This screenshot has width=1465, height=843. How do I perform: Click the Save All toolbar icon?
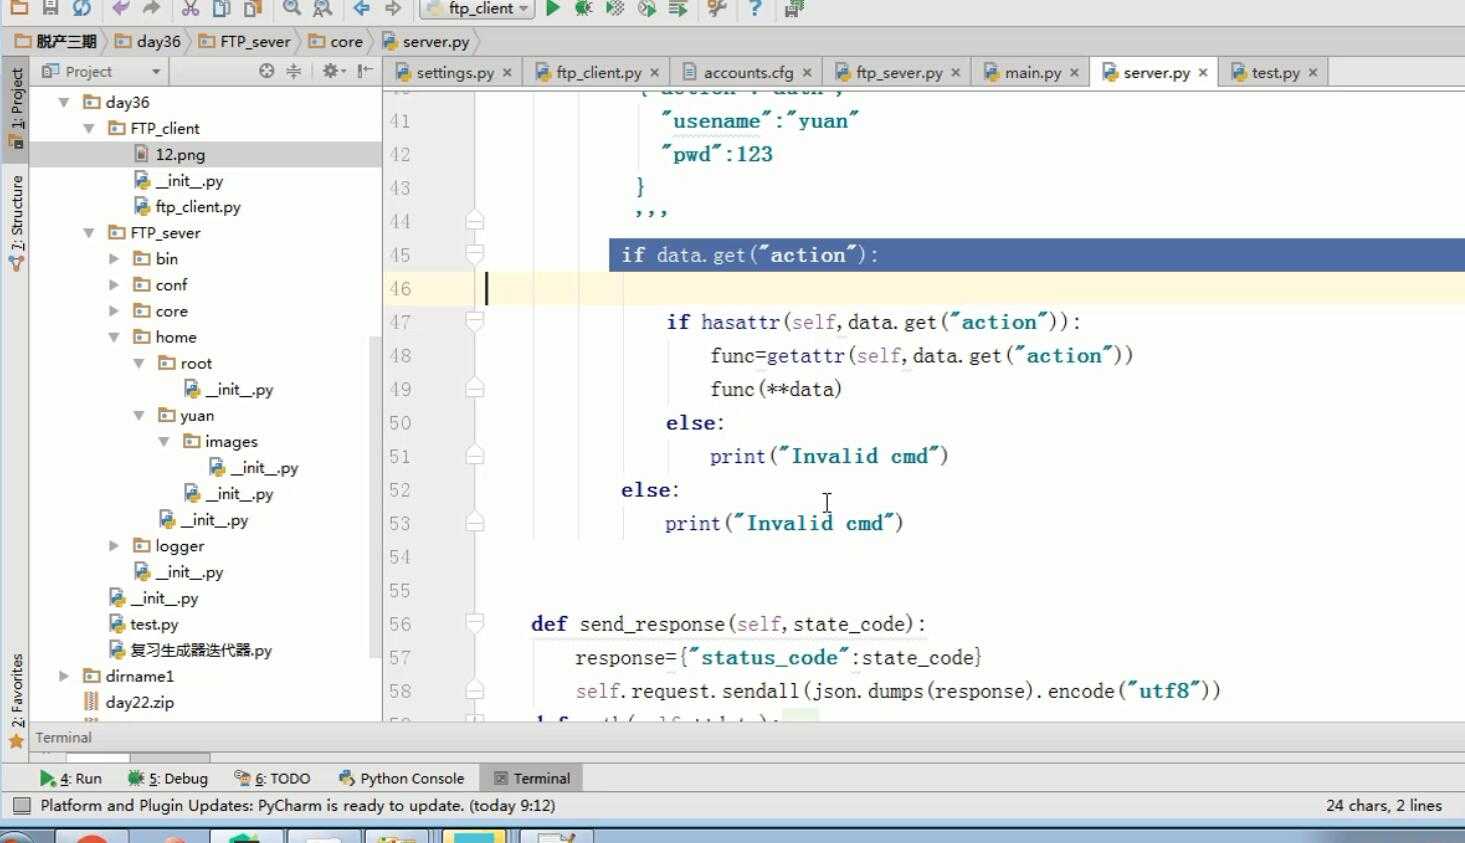50,8
